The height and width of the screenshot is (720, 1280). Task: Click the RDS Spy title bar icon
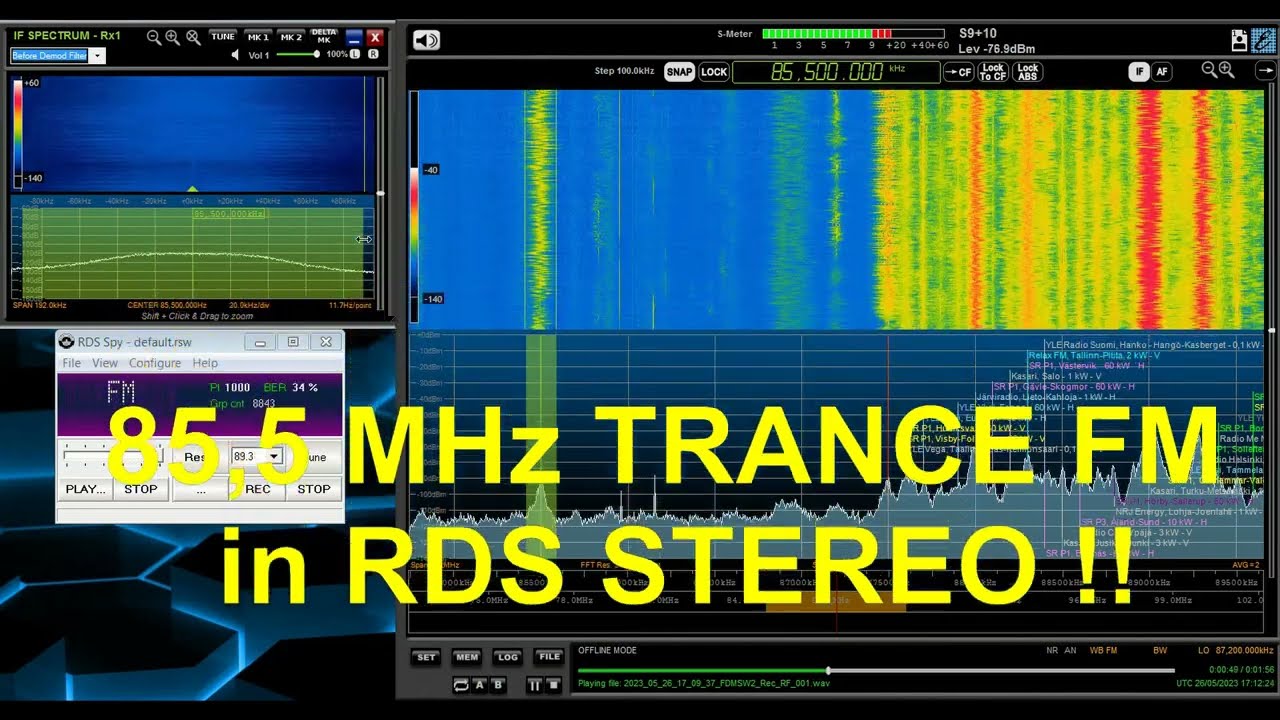point(67,342)
